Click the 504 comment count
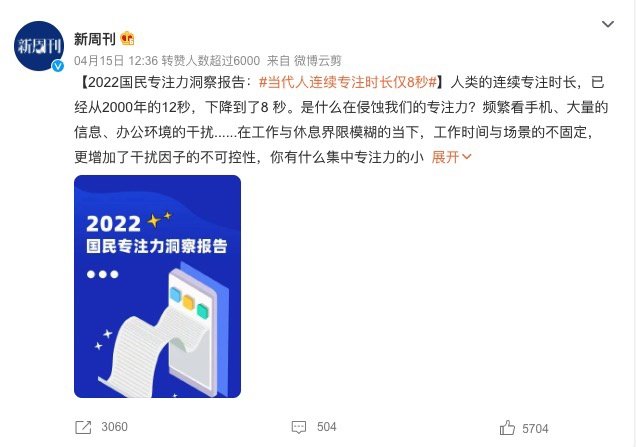The image size is (636, 447). coord(327,427)
